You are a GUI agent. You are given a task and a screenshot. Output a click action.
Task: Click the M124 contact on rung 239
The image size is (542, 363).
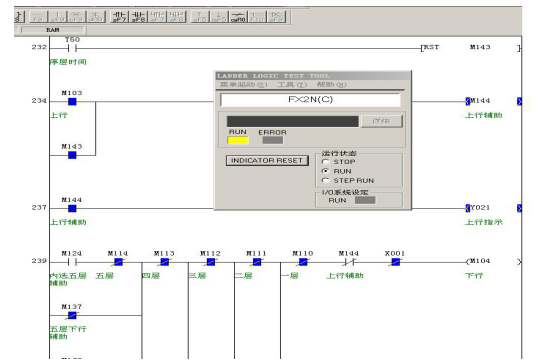pyautogui.click(x=72, y=262)
